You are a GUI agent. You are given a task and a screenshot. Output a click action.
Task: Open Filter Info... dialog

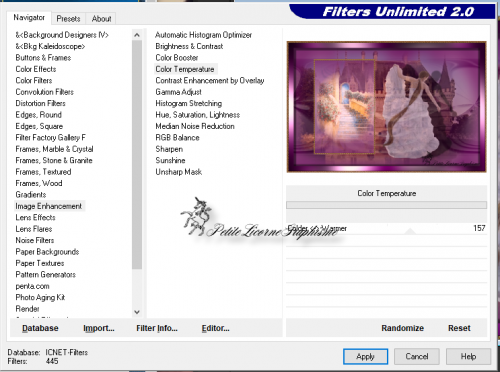coord(157,328)
